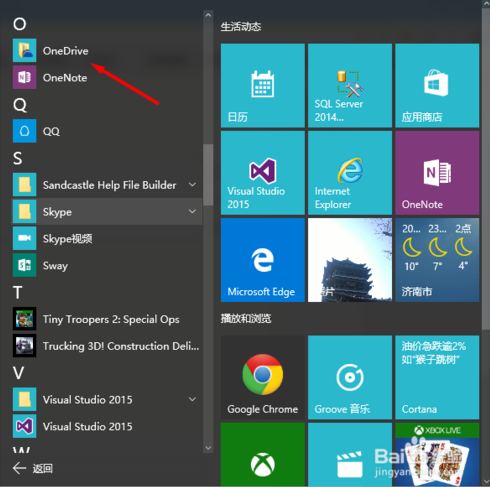Click the 返回 back button

click(33, 468)
